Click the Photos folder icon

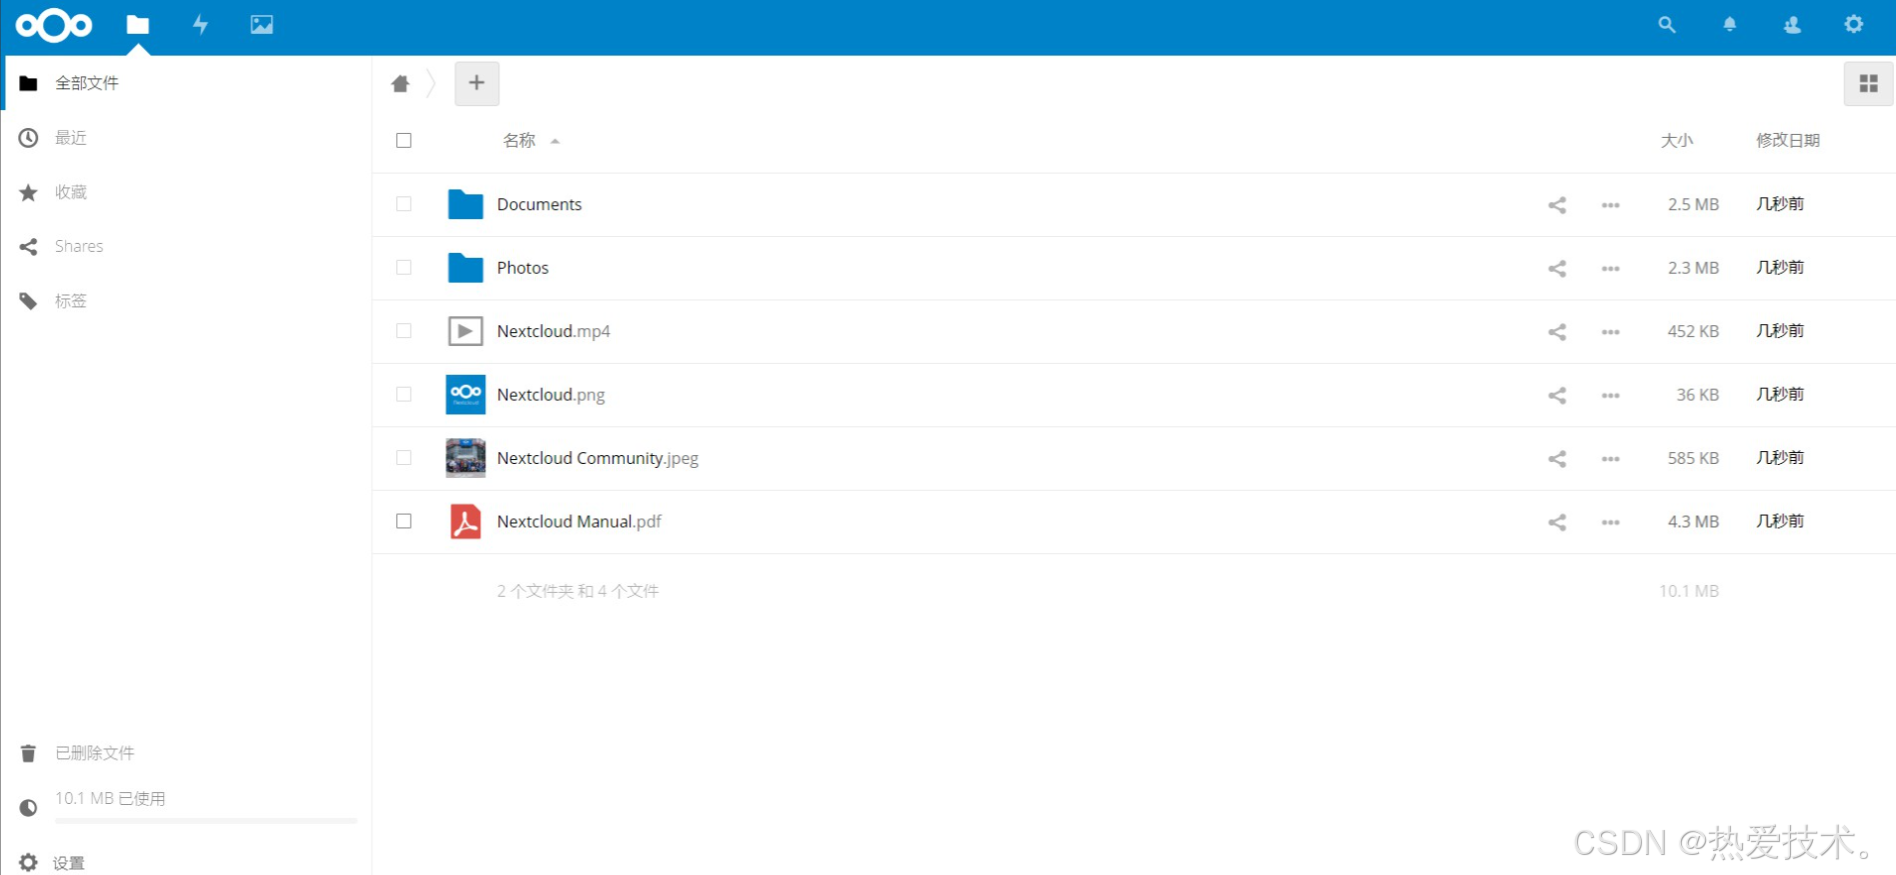pos(465,267)
